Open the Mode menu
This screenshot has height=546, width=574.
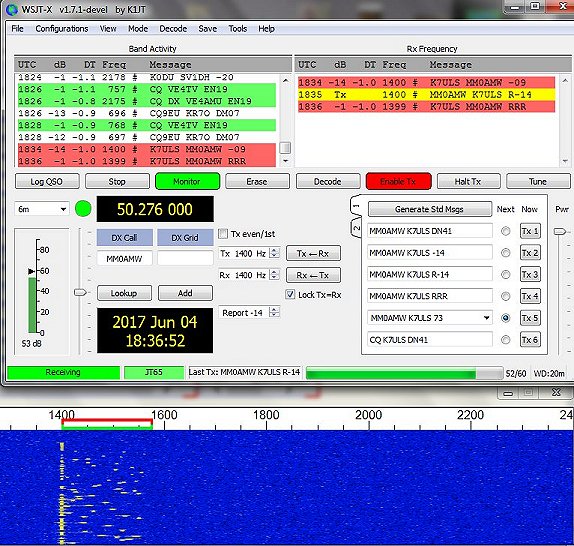click(x=138, y=29)
